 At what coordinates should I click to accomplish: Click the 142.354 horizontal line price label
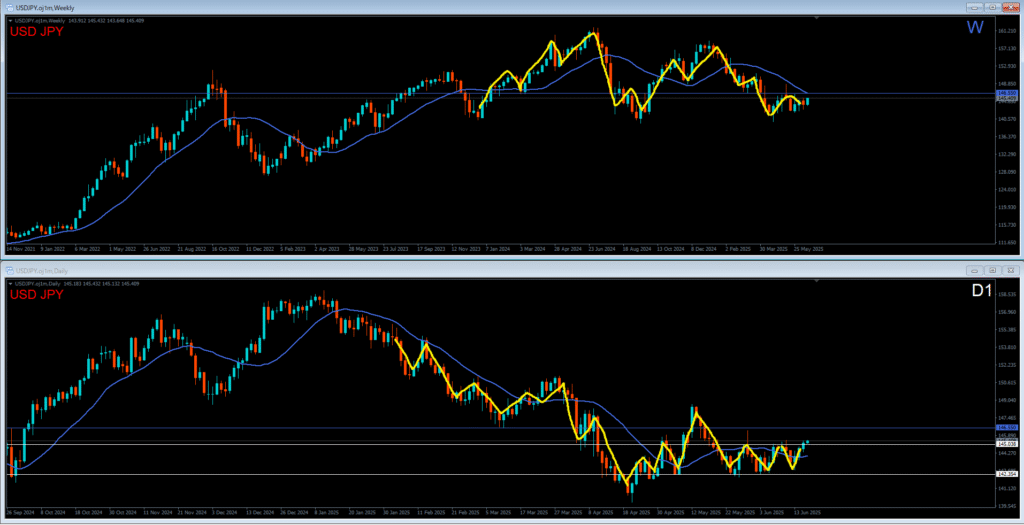click(x=1008, y=474)
